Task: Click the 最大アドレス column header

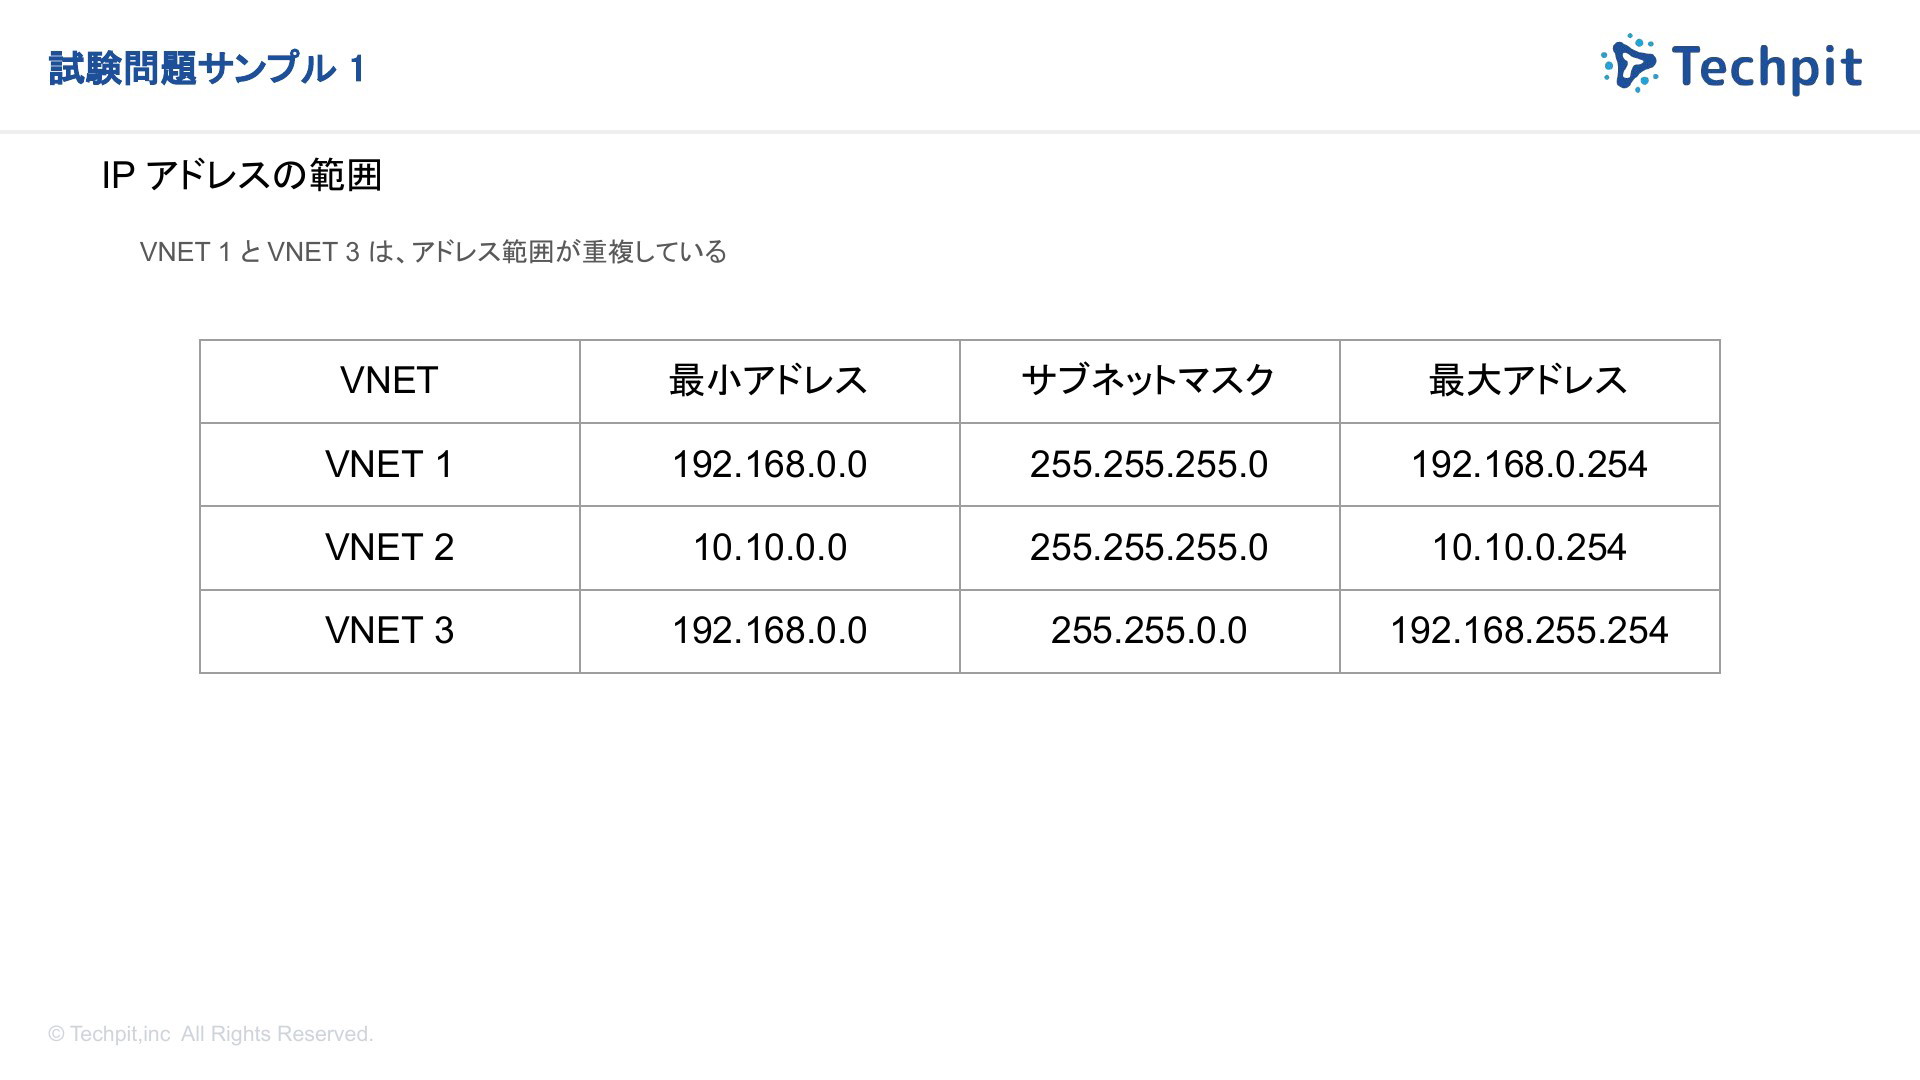Action: pyautogui.click(x=1529, y=381)
